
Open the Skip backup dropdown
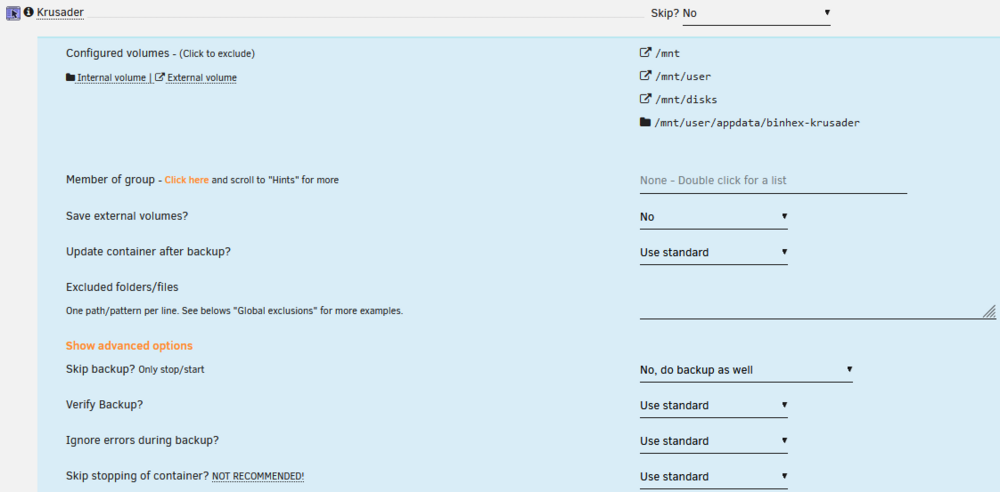(746, 370)
